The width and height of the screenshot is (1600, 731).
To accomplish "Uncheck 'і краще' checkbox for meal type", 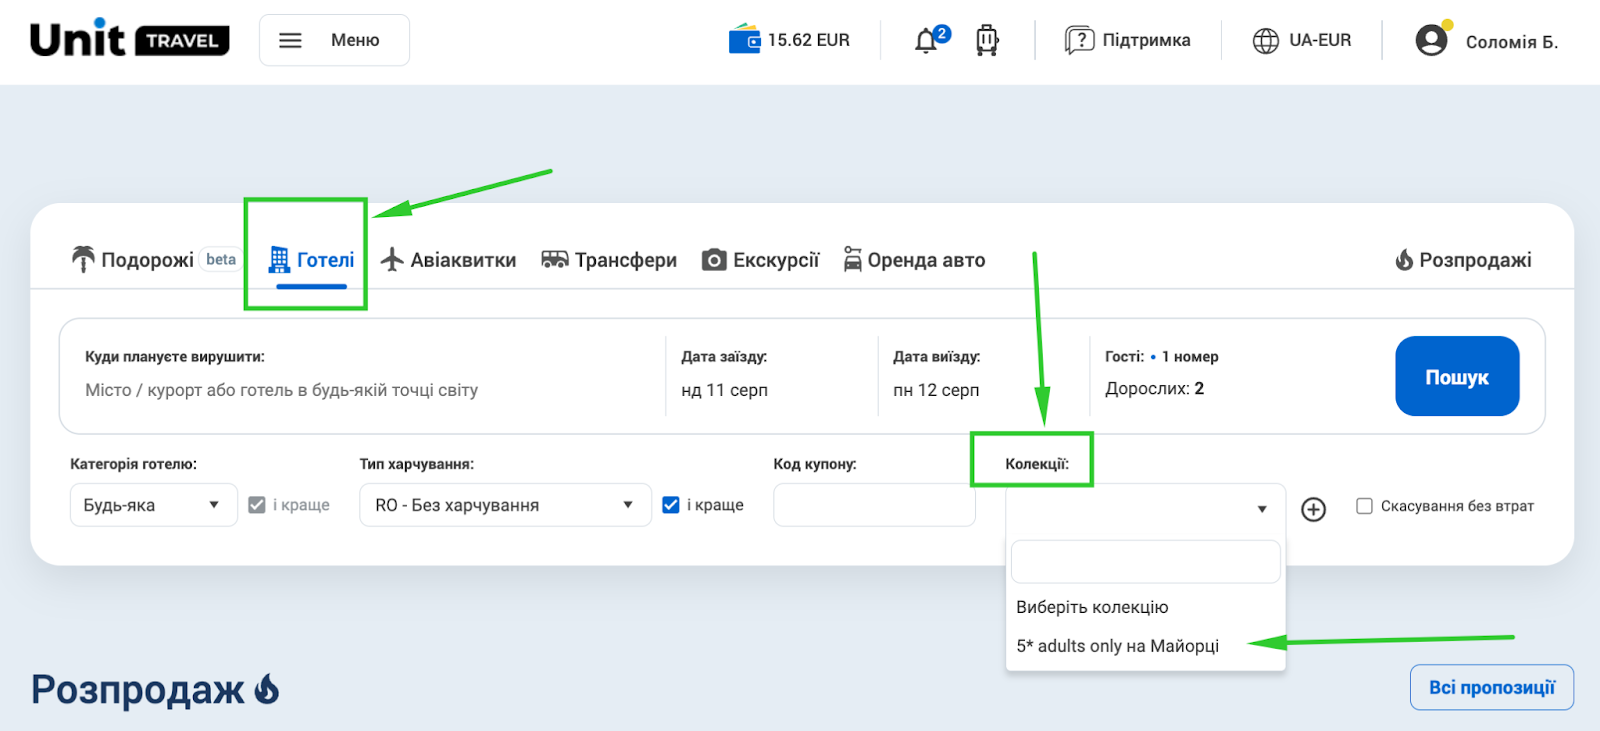I will coord(671,505).
